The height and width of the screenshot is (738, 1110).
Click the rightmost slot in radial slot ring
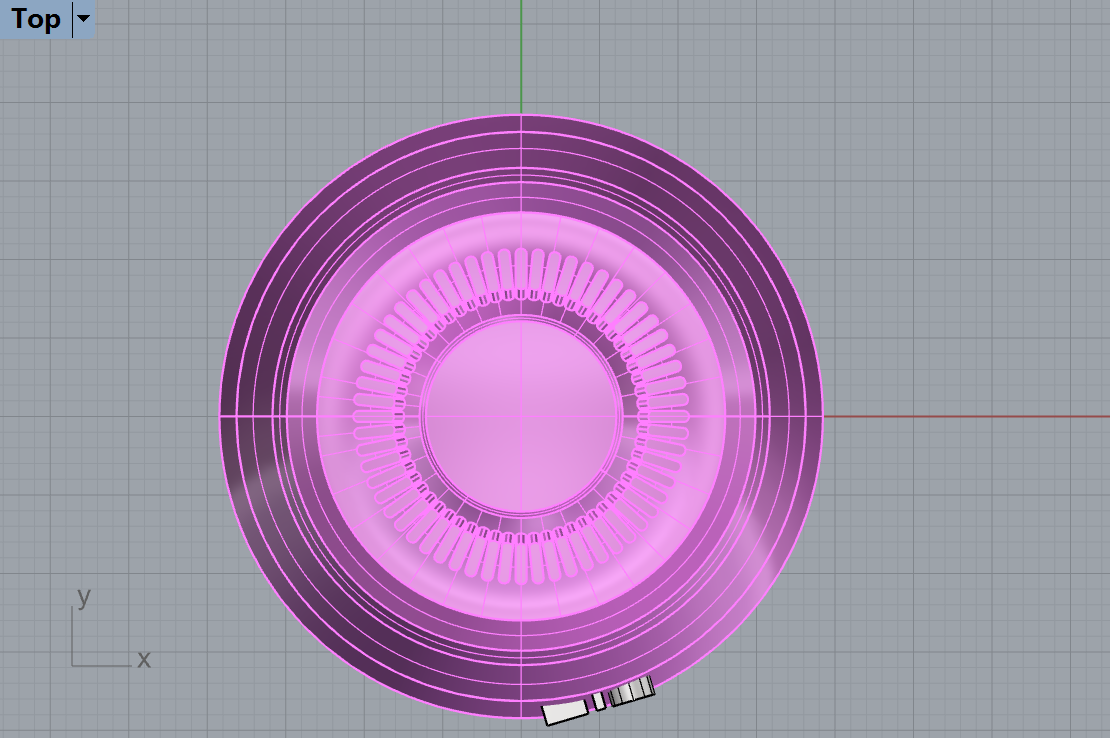click(x=670, y=416)
